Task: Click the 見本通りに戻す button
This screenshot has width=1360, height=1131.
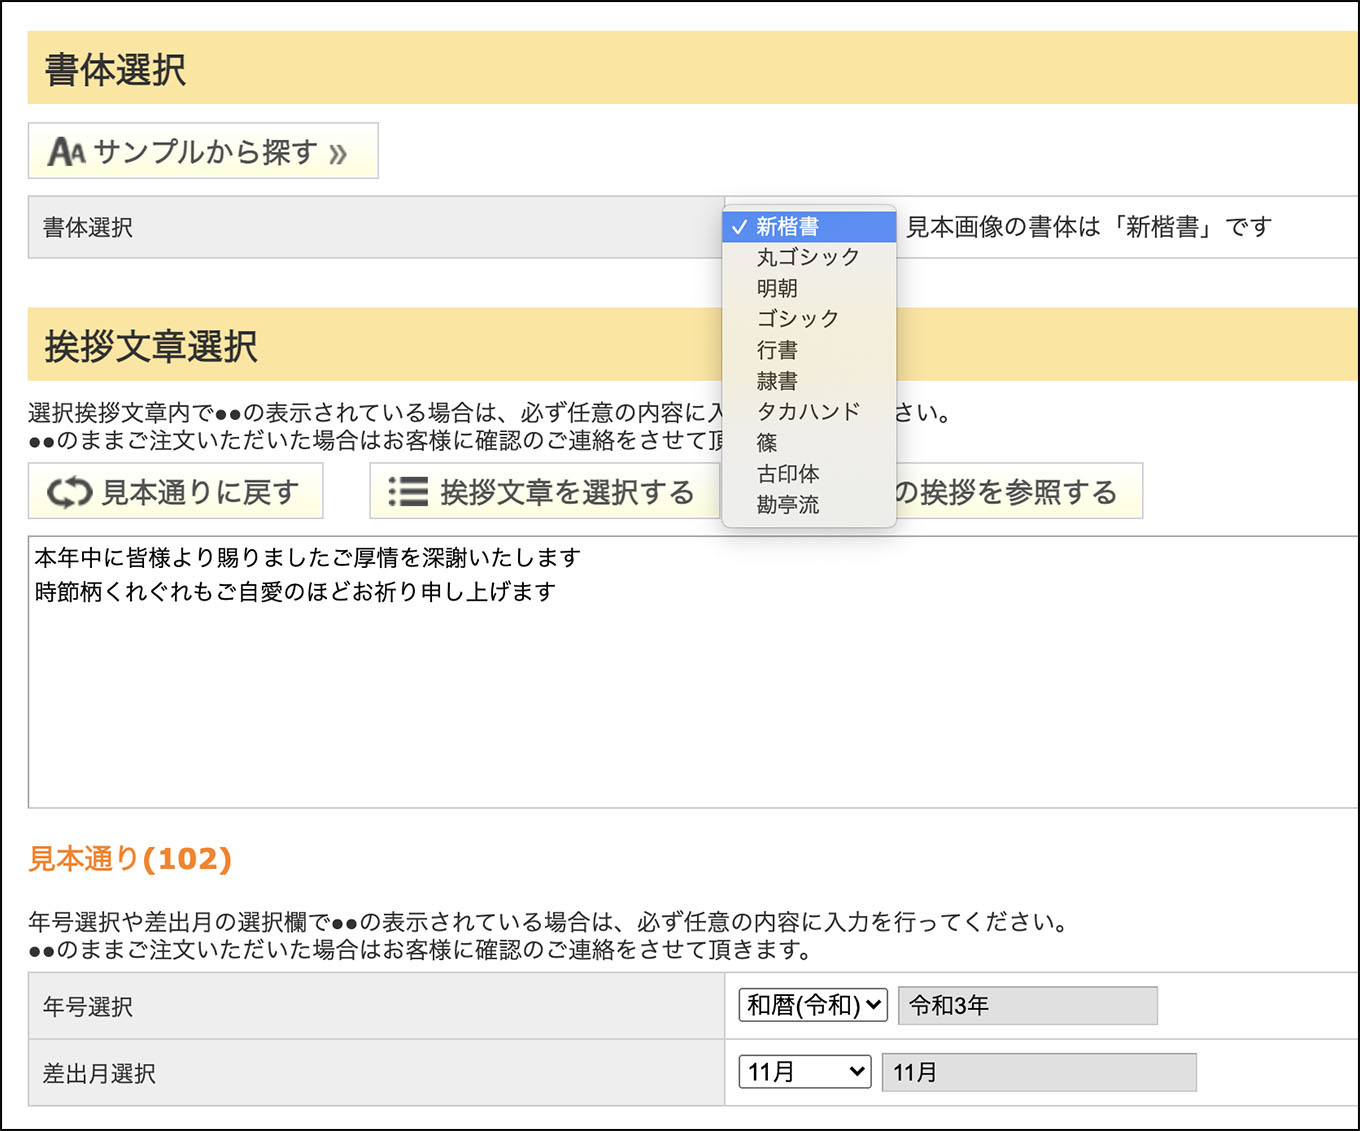Action: [x=176, y=491]
